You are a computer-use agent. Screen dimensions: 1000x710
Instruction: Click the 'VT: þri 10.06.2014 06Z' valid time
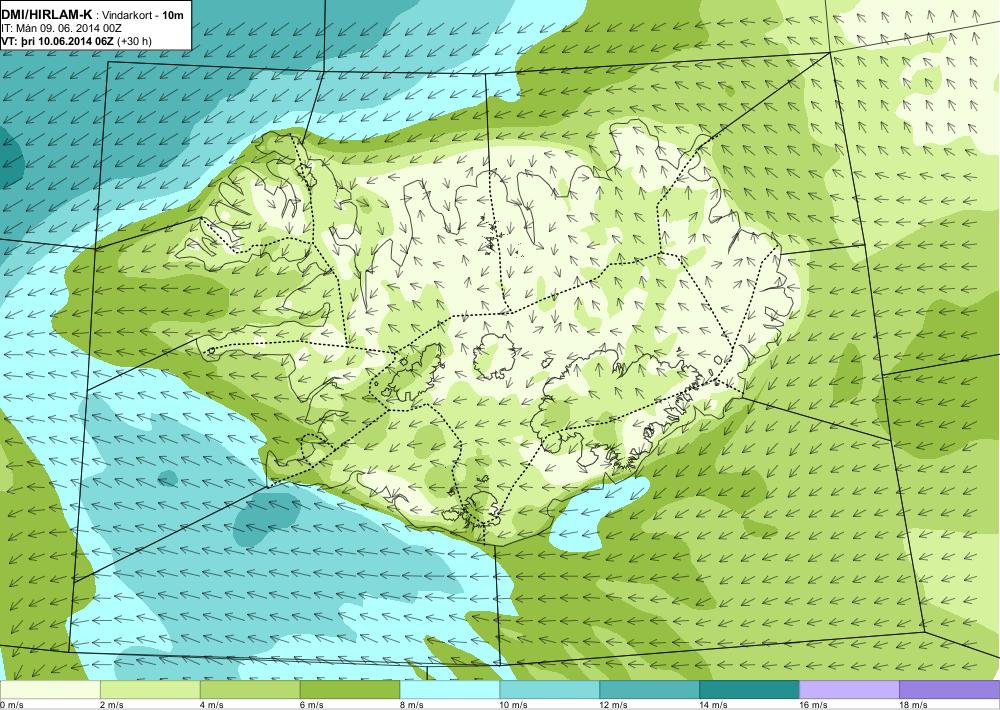(x=59, y=41)
